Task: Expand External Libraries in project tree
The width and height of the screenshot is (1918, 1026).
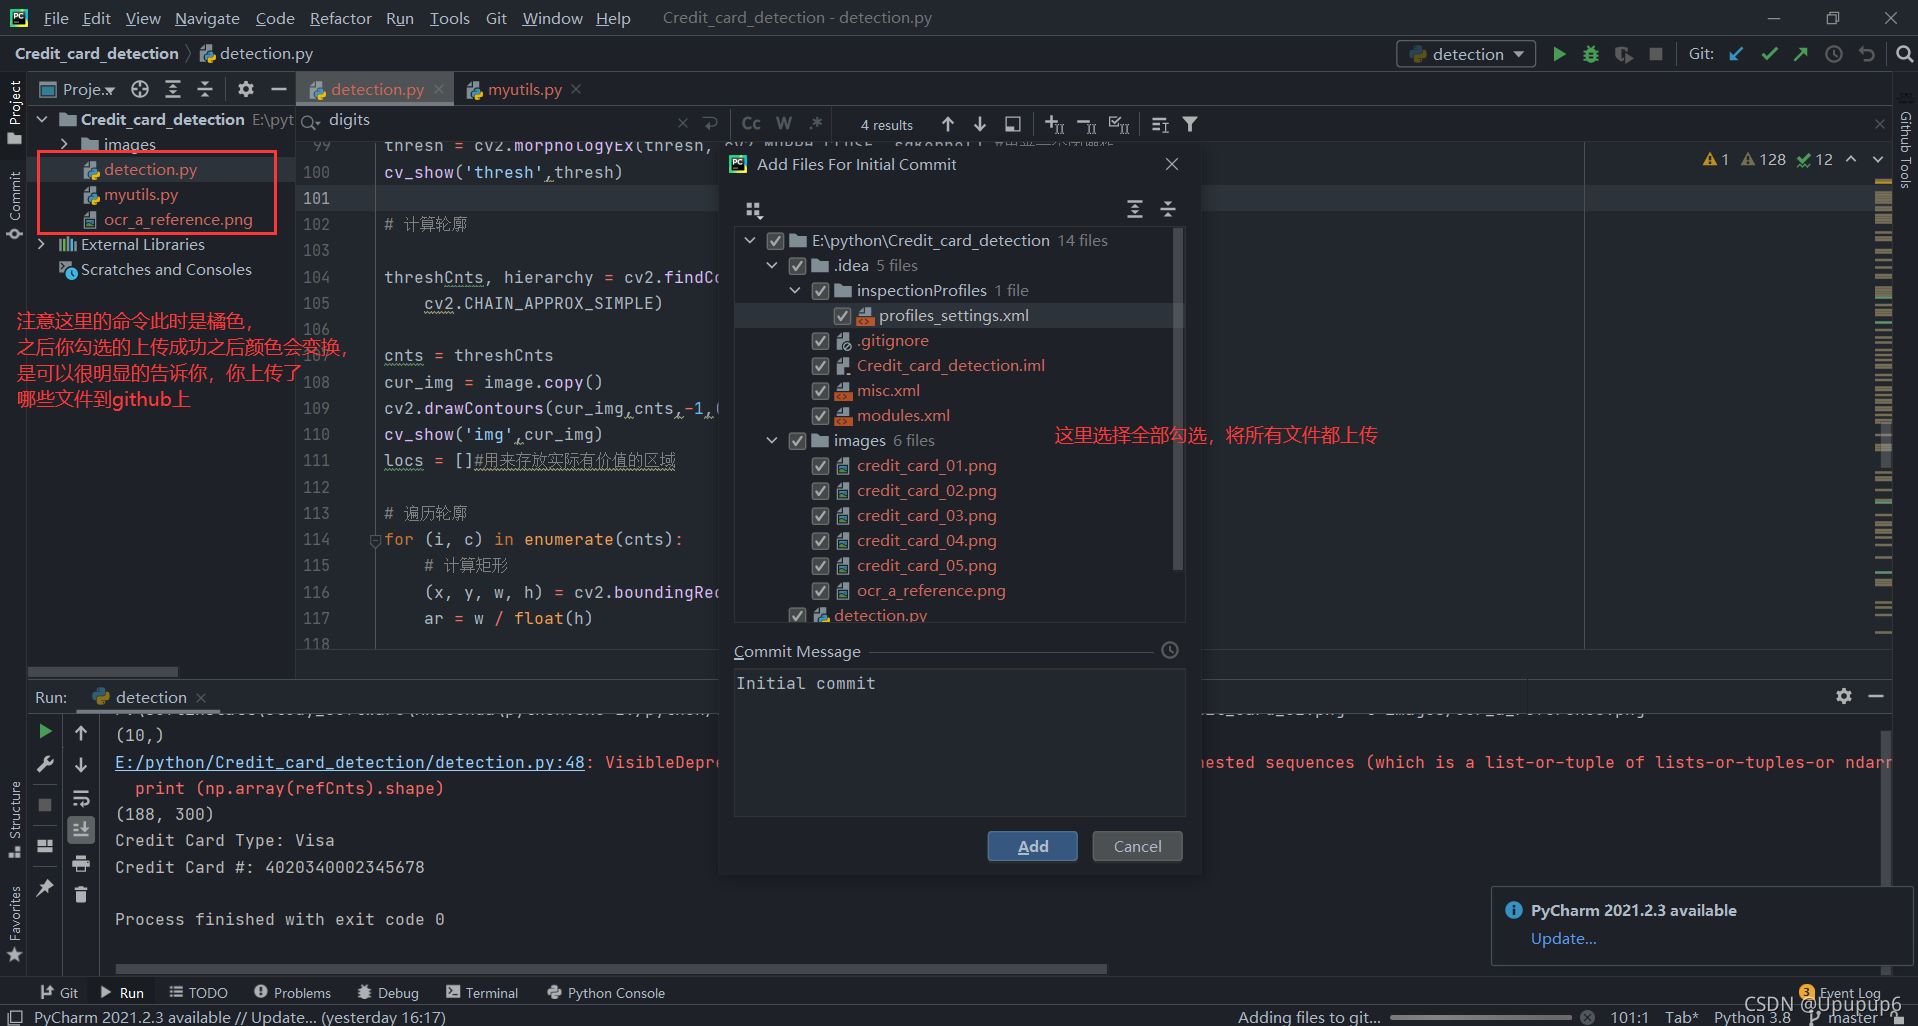Action: point(42,244)
